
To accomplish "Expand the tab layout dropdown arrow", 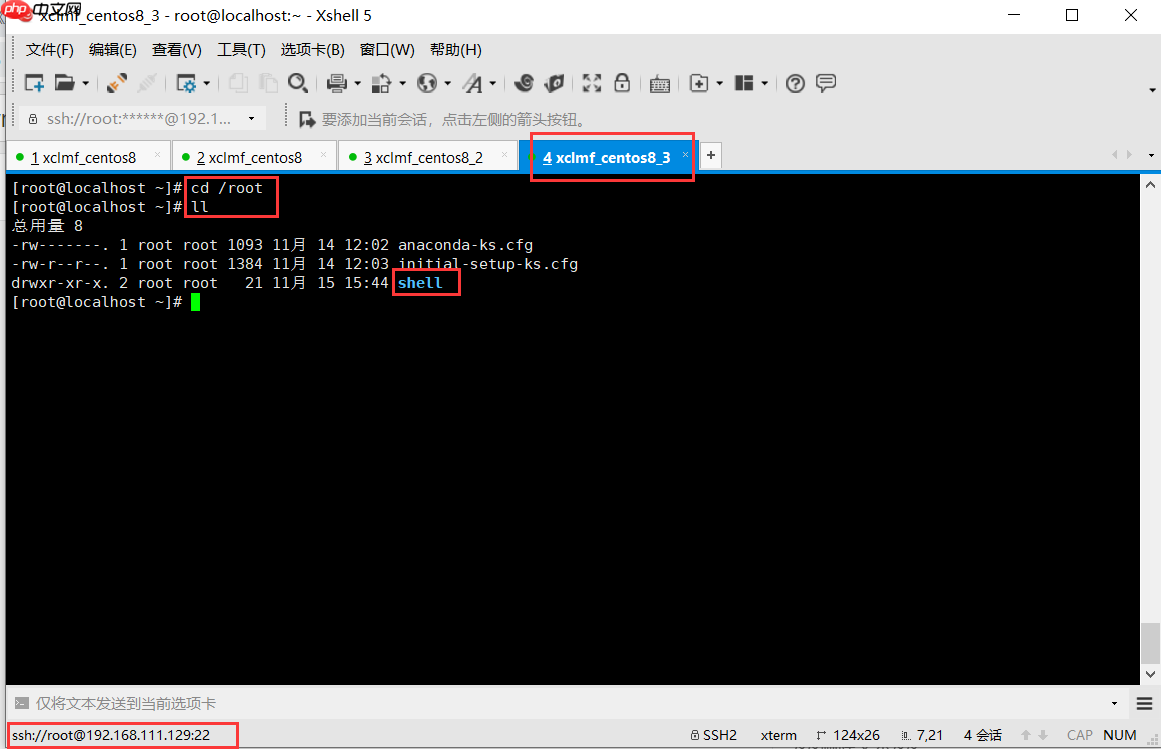I will click(x=764, y=84).
